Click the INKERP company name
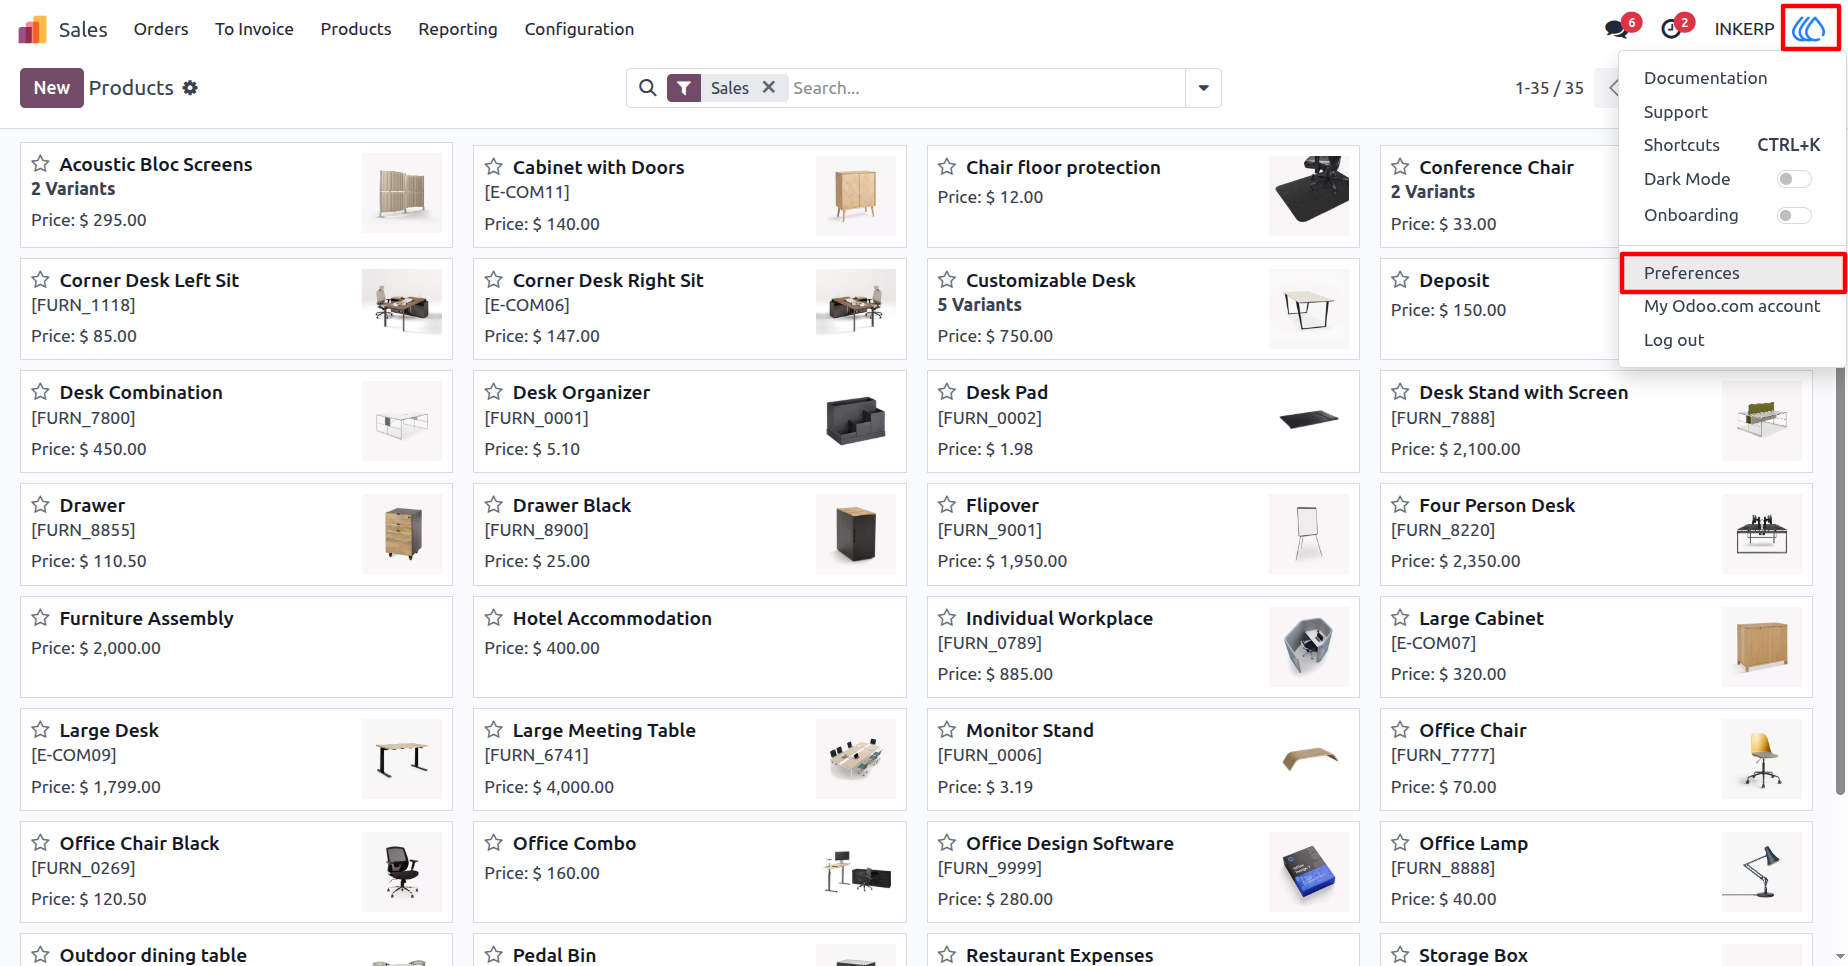The image size is (1848, 966). (1744, 29)
